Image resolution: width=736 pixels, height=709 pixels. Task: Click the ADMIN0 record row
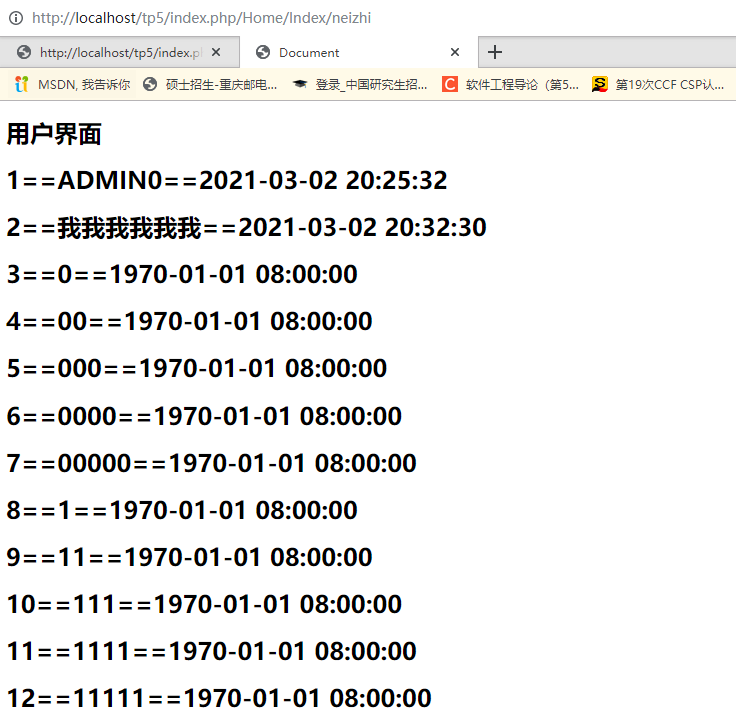click(227, 181)
